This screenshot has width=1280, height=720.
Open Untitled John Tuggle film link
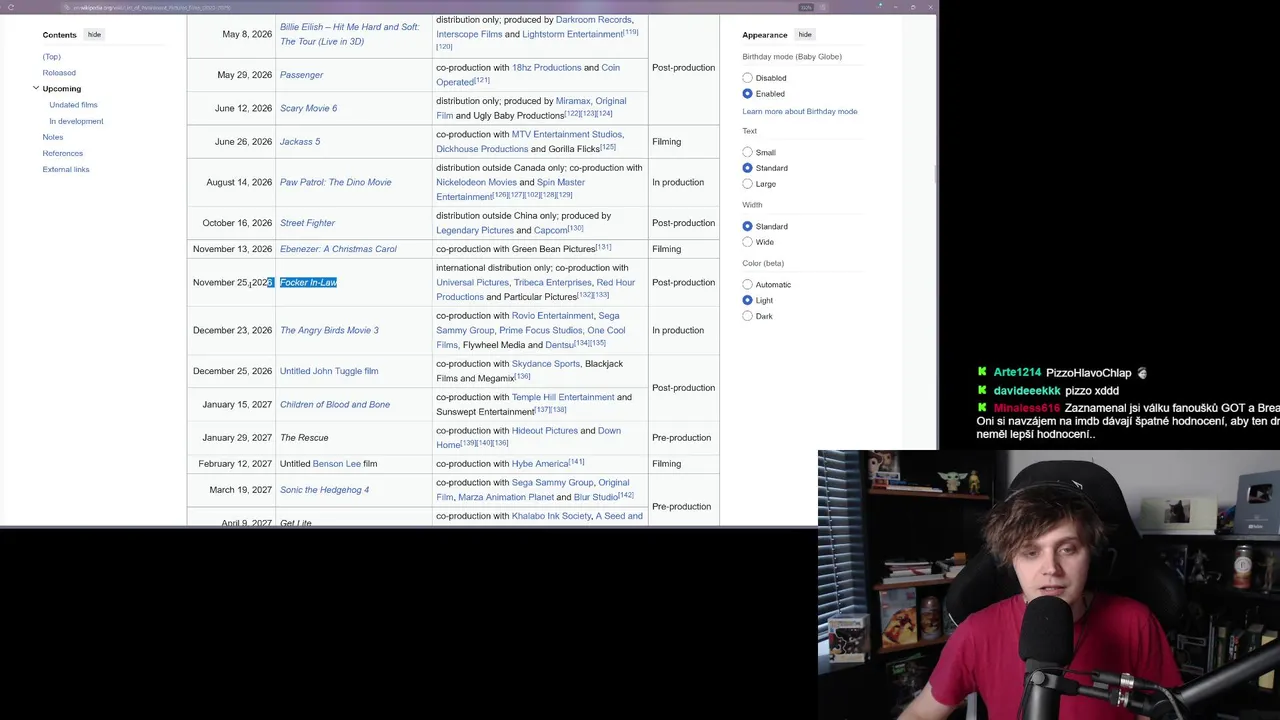click(x=329, y=371)
